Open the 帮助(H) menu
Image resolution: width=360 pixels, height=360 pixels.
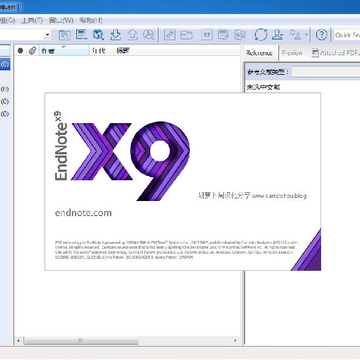91,20
